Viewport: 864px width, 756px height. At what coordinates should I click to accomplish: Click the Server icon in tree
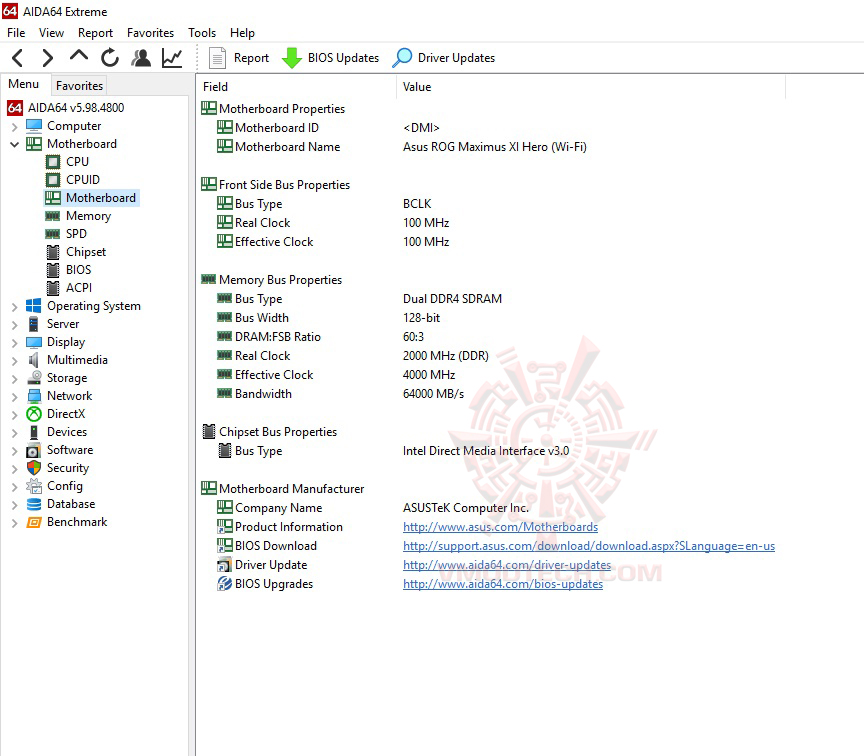pyautogui.click(x=34, y=324)
